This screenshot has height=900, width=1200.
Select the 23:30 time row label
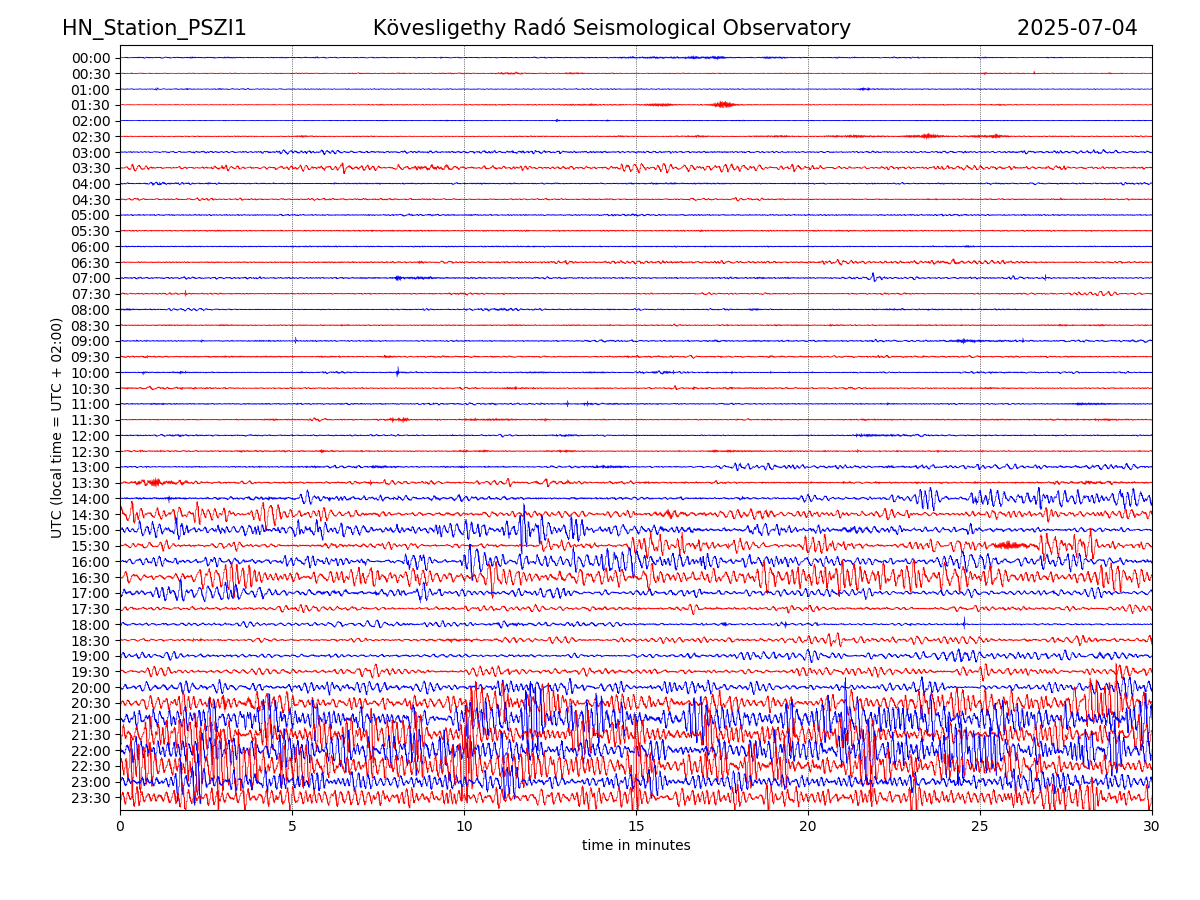pyautogui.click(x=91, y=798)
